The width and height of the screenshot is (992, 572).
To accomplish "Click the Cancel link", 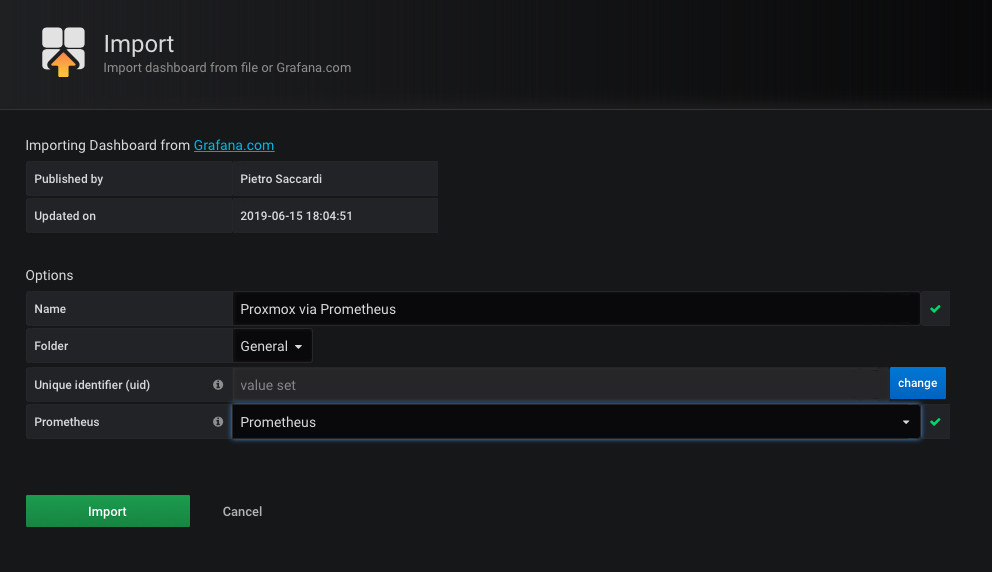I will pyautogui.click(x=242, y=511).
